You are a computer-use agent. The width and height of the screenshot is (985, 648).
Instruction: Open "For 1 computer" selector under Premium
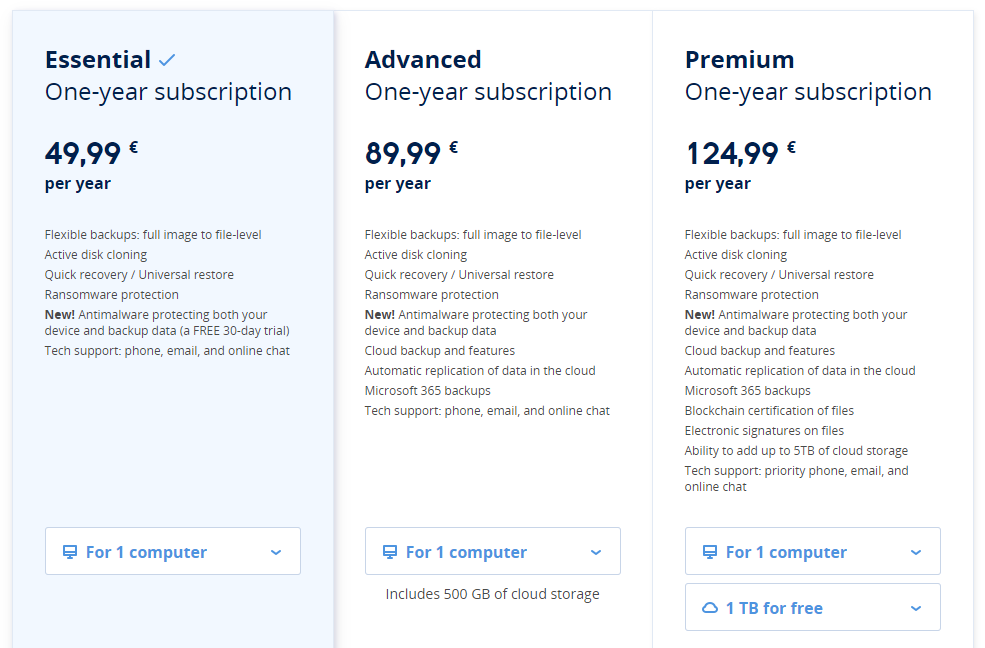pos(812,551)
